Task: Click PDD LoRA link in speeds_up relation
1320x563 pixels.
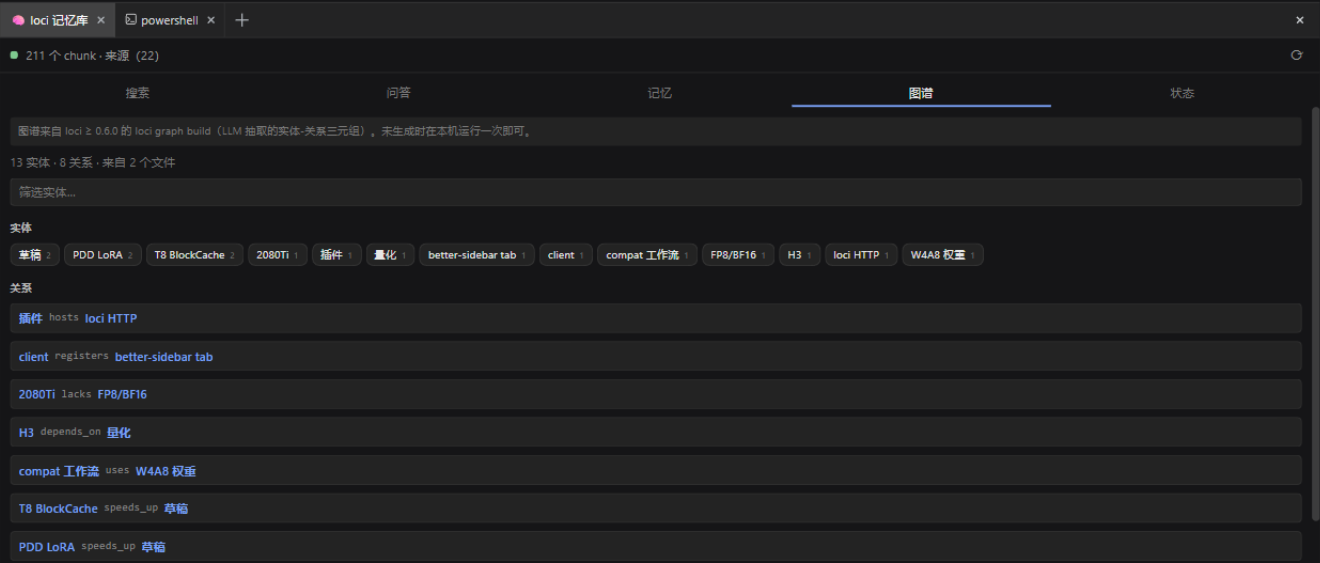Action: coord(47,547)
